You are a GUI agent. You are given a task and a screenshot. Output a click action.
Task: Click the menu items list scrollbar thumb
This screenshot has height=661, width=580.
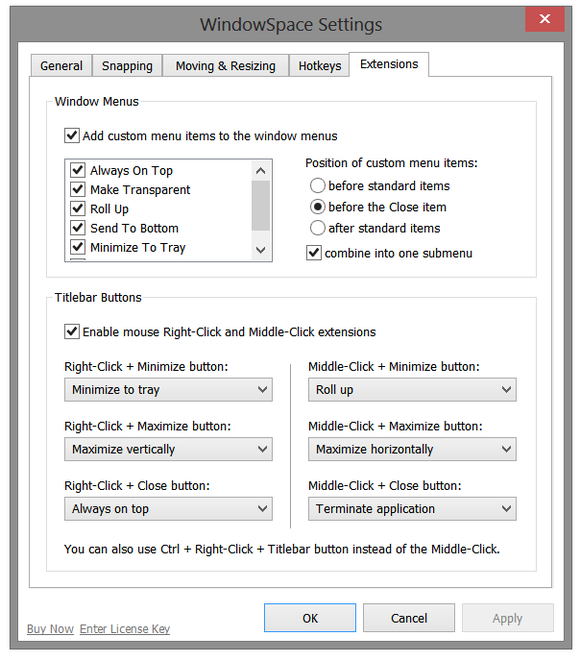pyautogui.click(x=260, y=205)
